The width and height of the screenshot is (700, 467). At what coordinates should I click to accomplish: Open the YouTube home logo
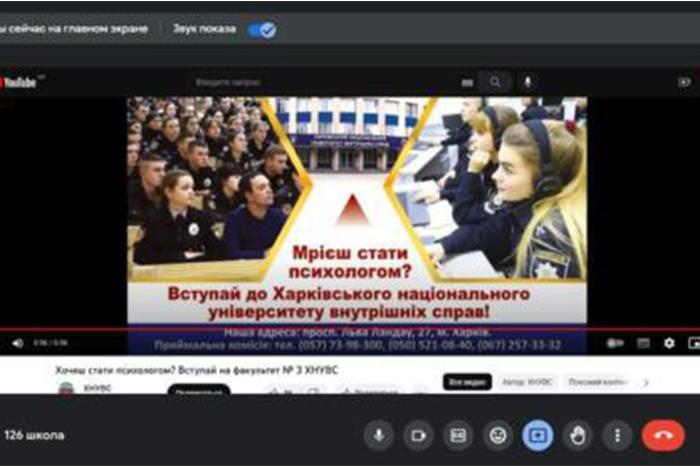point(19,83)
